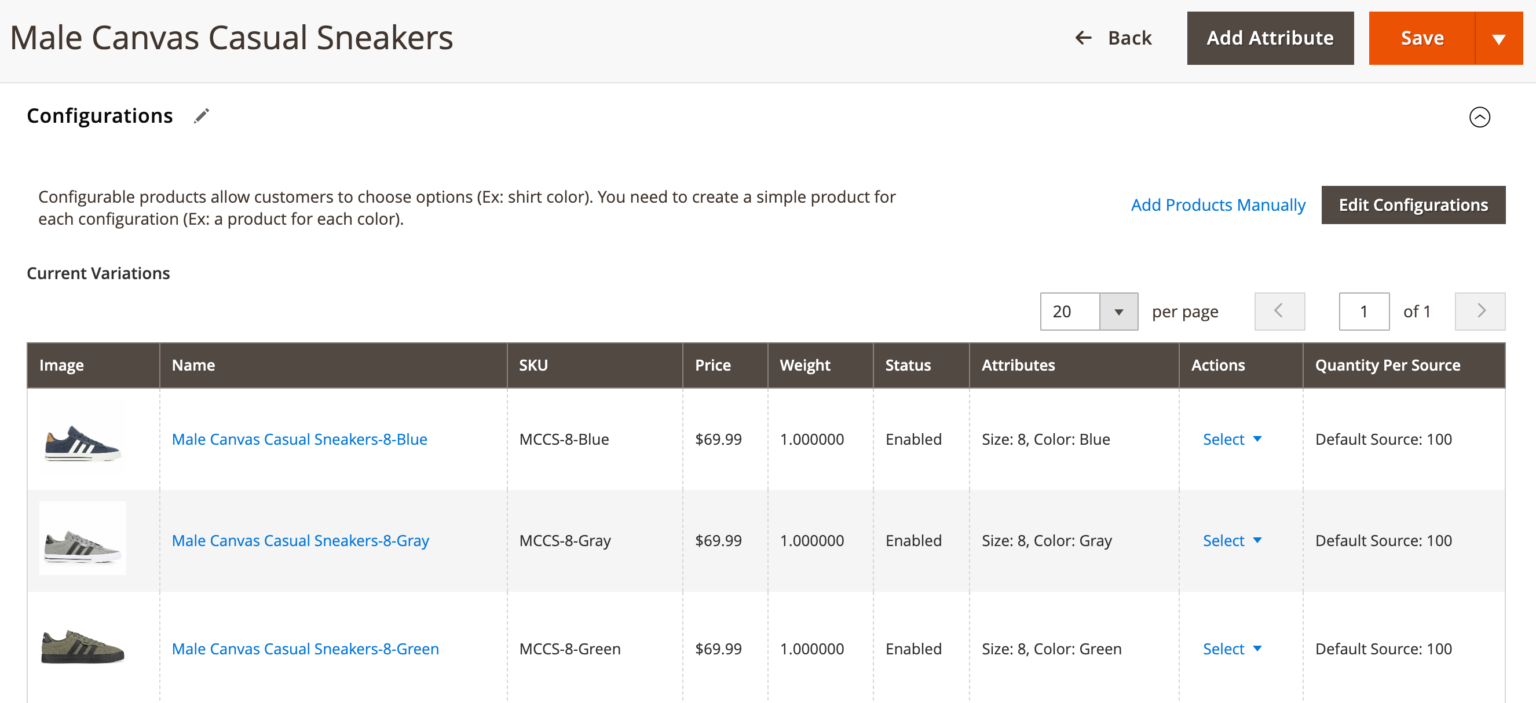Click the Save button
The height and width of the screenshot is (703, 1536).
[1422, 37]
